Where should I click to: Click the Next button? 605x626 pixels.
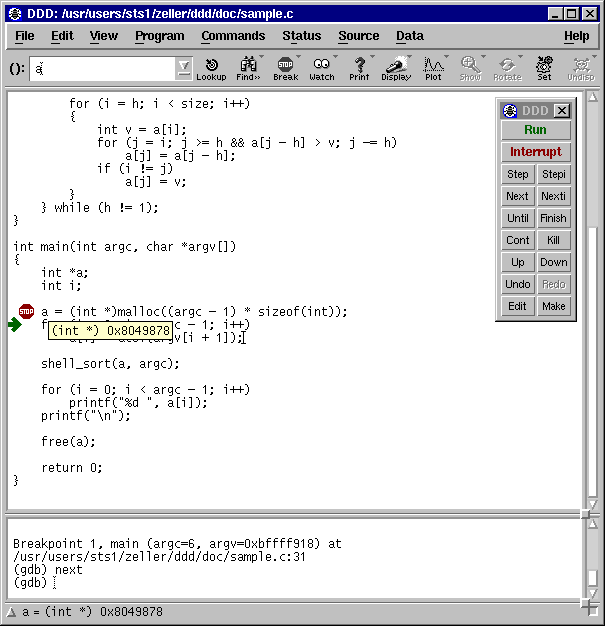(518, 196)
